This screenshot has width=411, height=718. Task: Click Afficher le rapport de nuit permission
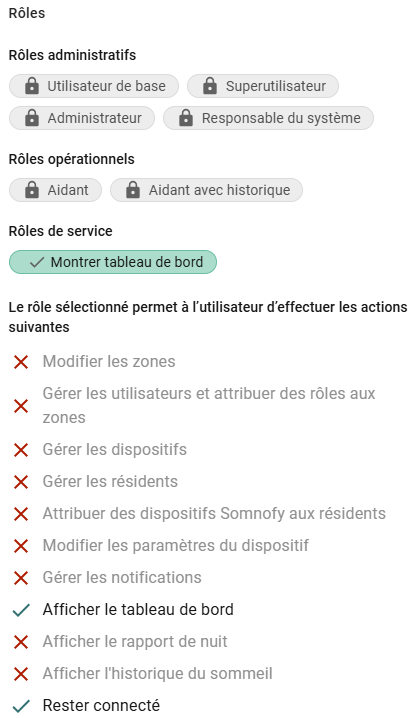click(135, 642)
